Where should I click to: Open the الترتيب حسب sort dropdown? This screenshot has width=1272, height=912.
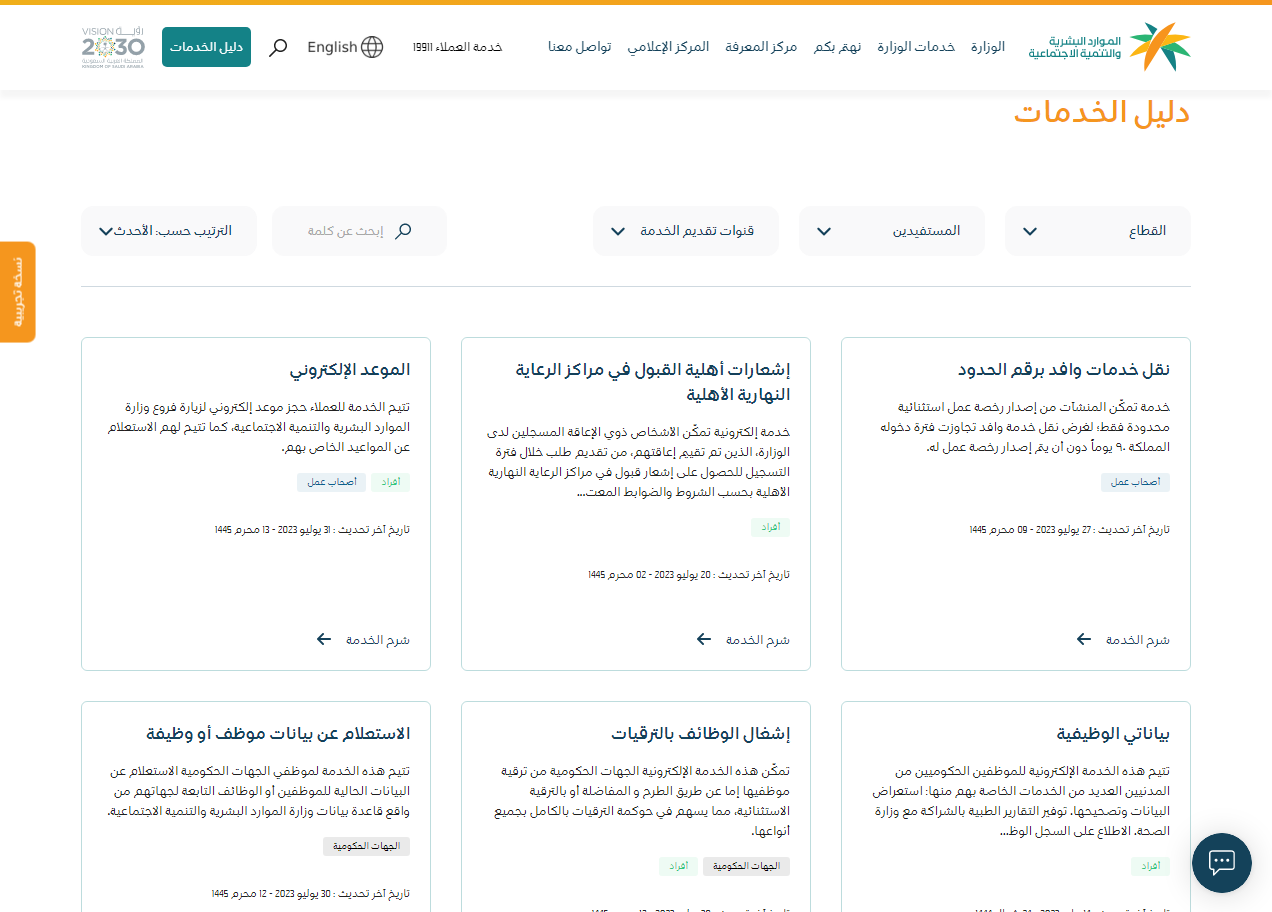click(168, 231)
